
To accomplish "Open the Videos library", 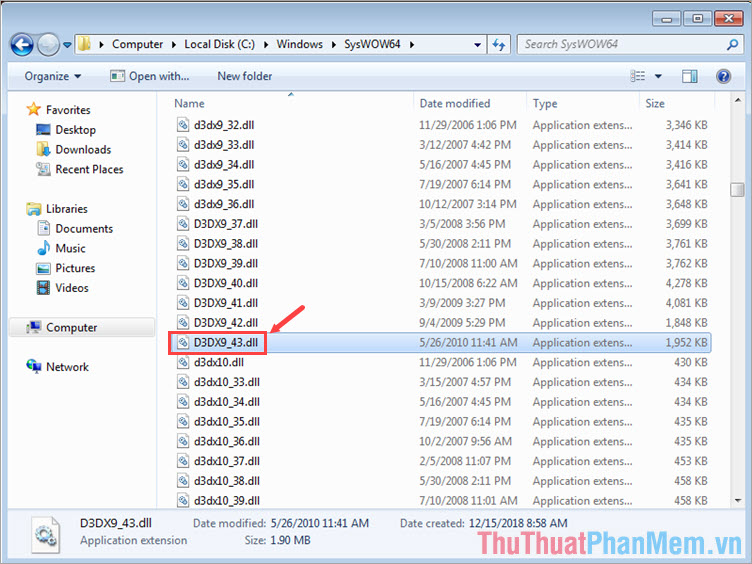I will [62, 288].
